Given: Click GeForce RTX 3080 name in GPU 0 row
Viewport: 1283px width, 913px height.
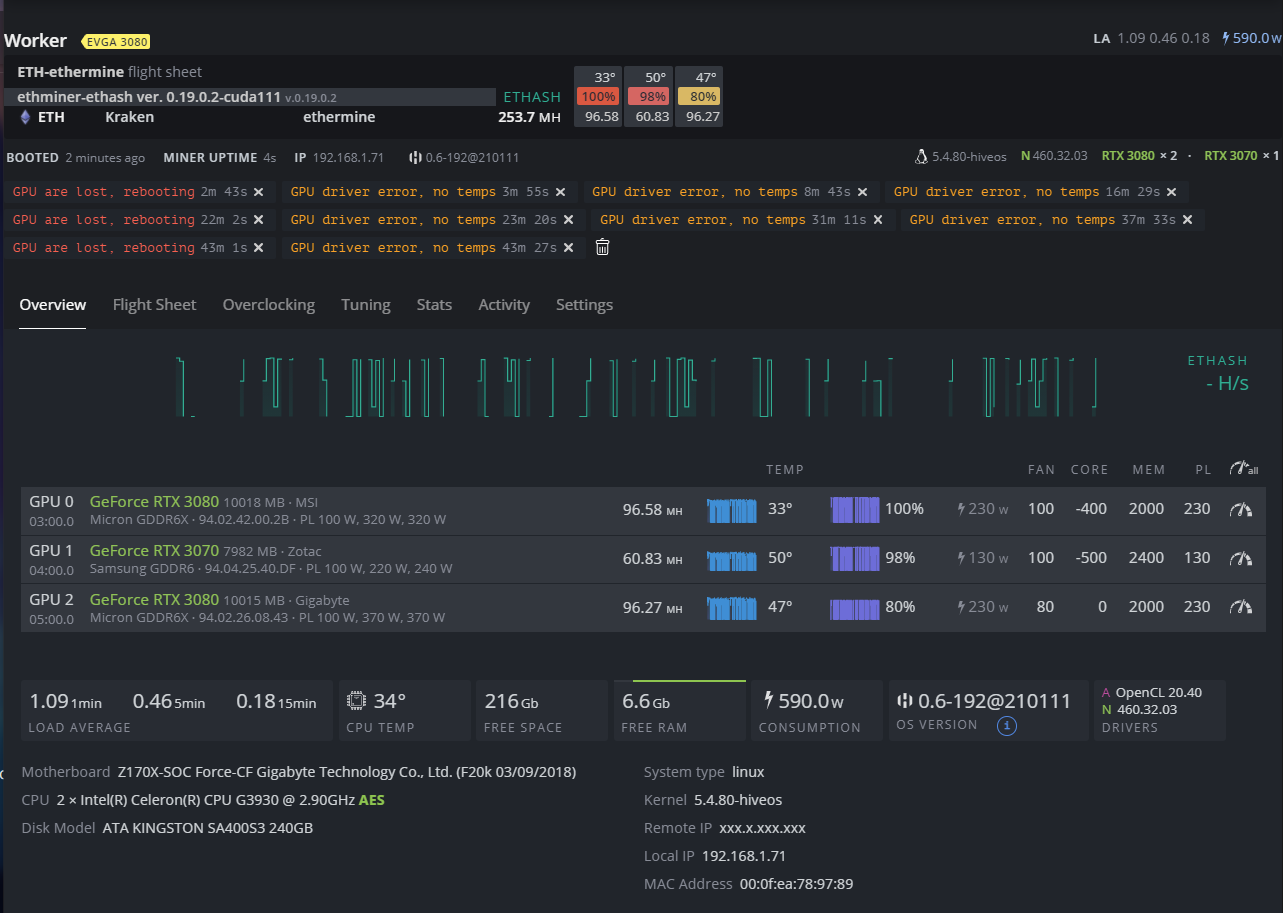Looking at the screenshot, I should point(154,502).
